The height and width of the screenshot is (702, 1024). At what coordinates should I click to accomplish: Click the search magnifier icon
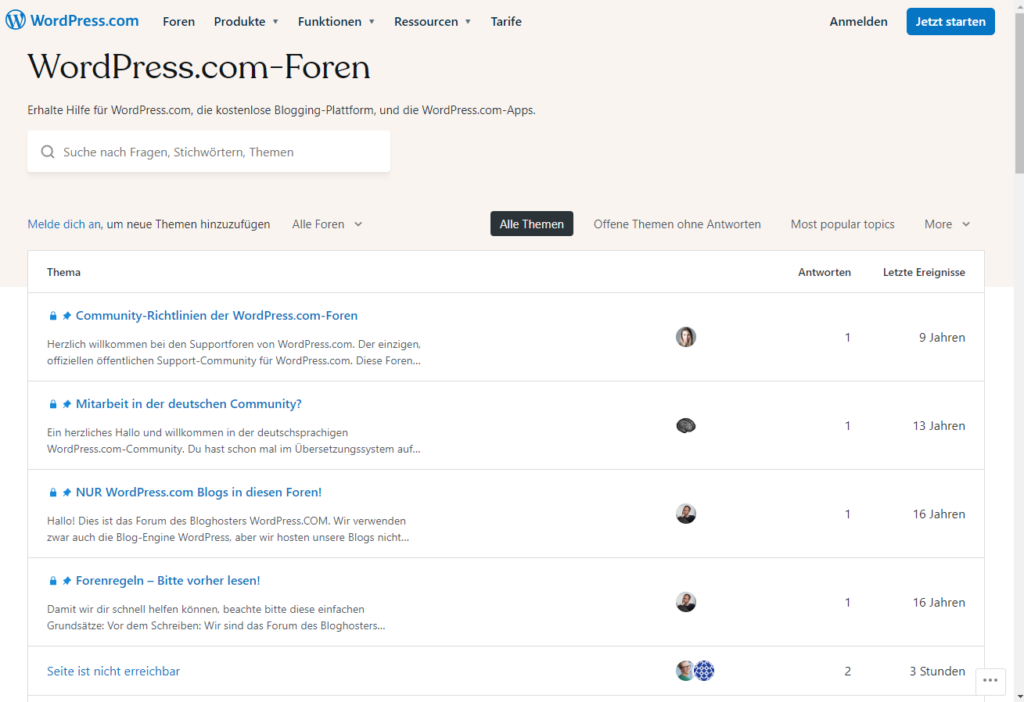(x=48, y=152)
